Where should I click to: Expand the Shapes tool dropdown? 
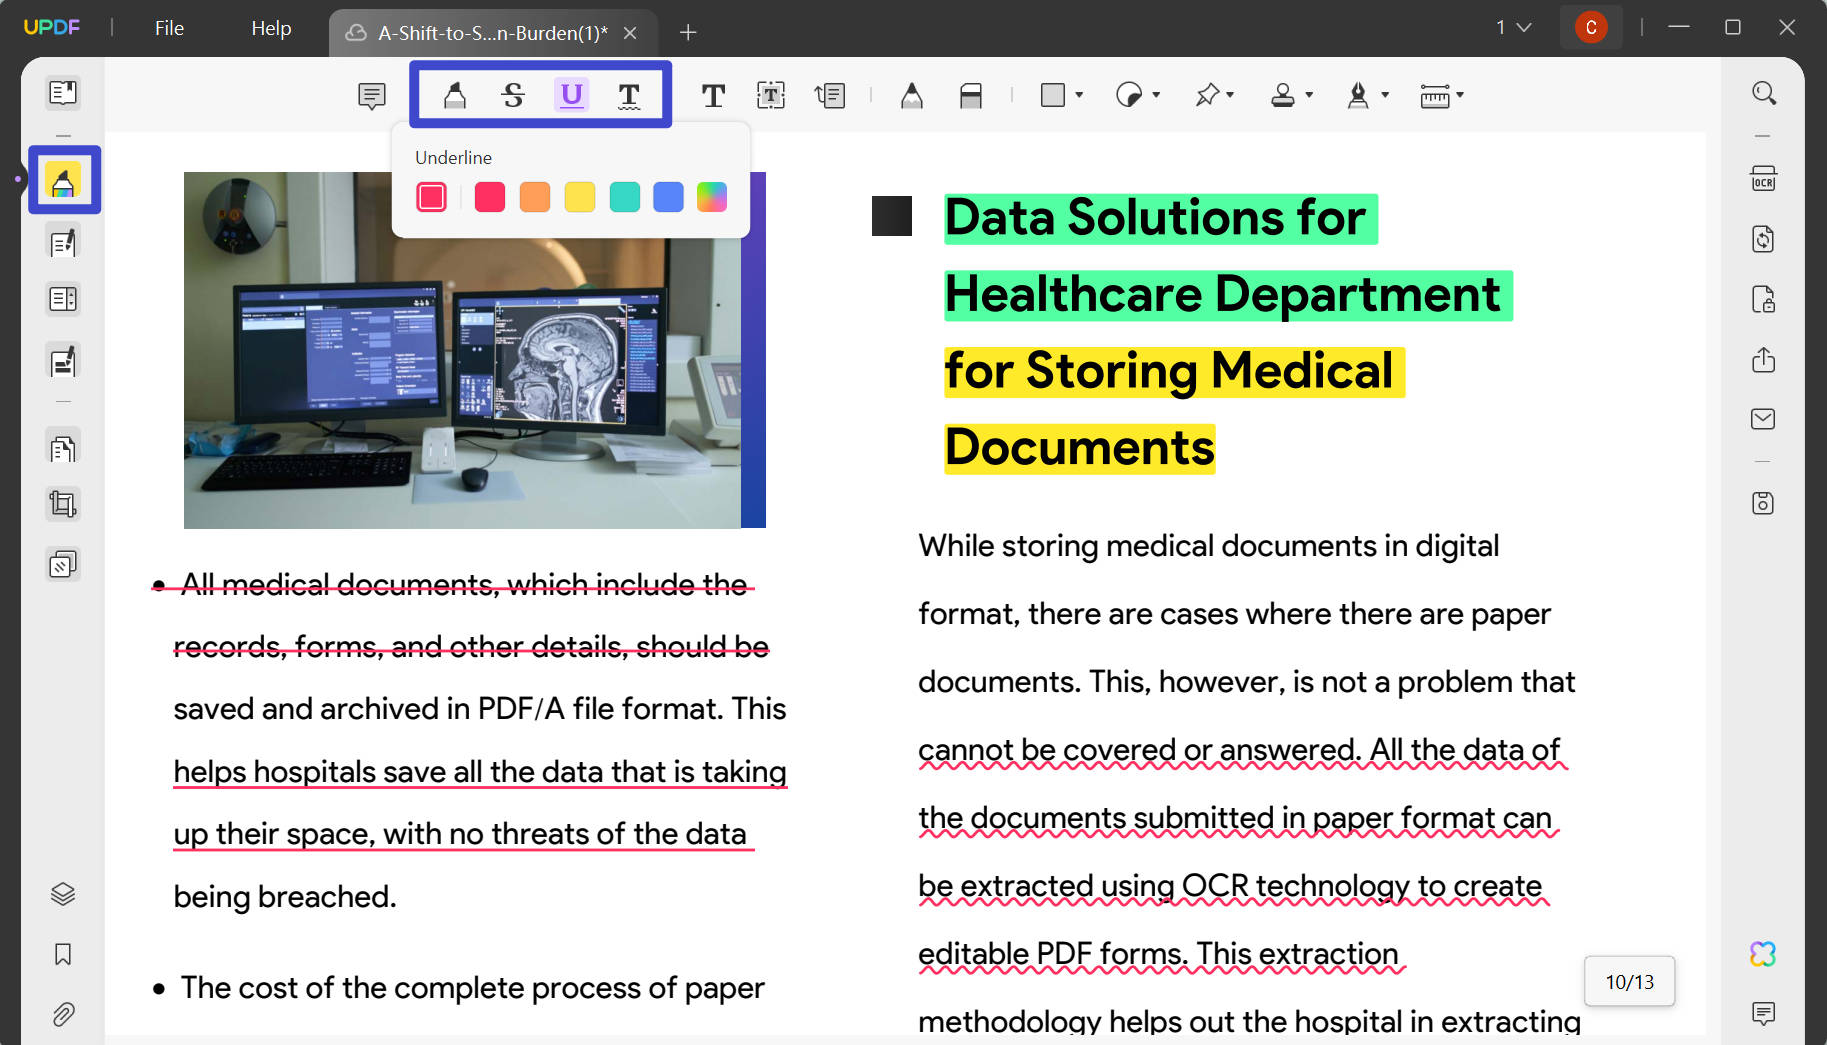click(1078, 95)
